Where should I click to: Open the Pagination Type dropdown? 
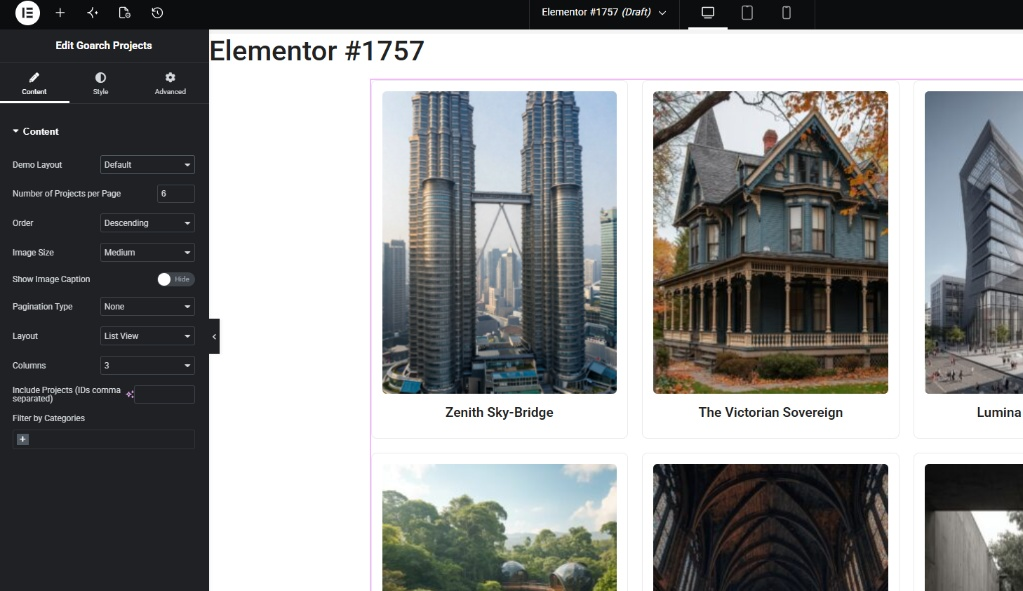click(147, 307)
